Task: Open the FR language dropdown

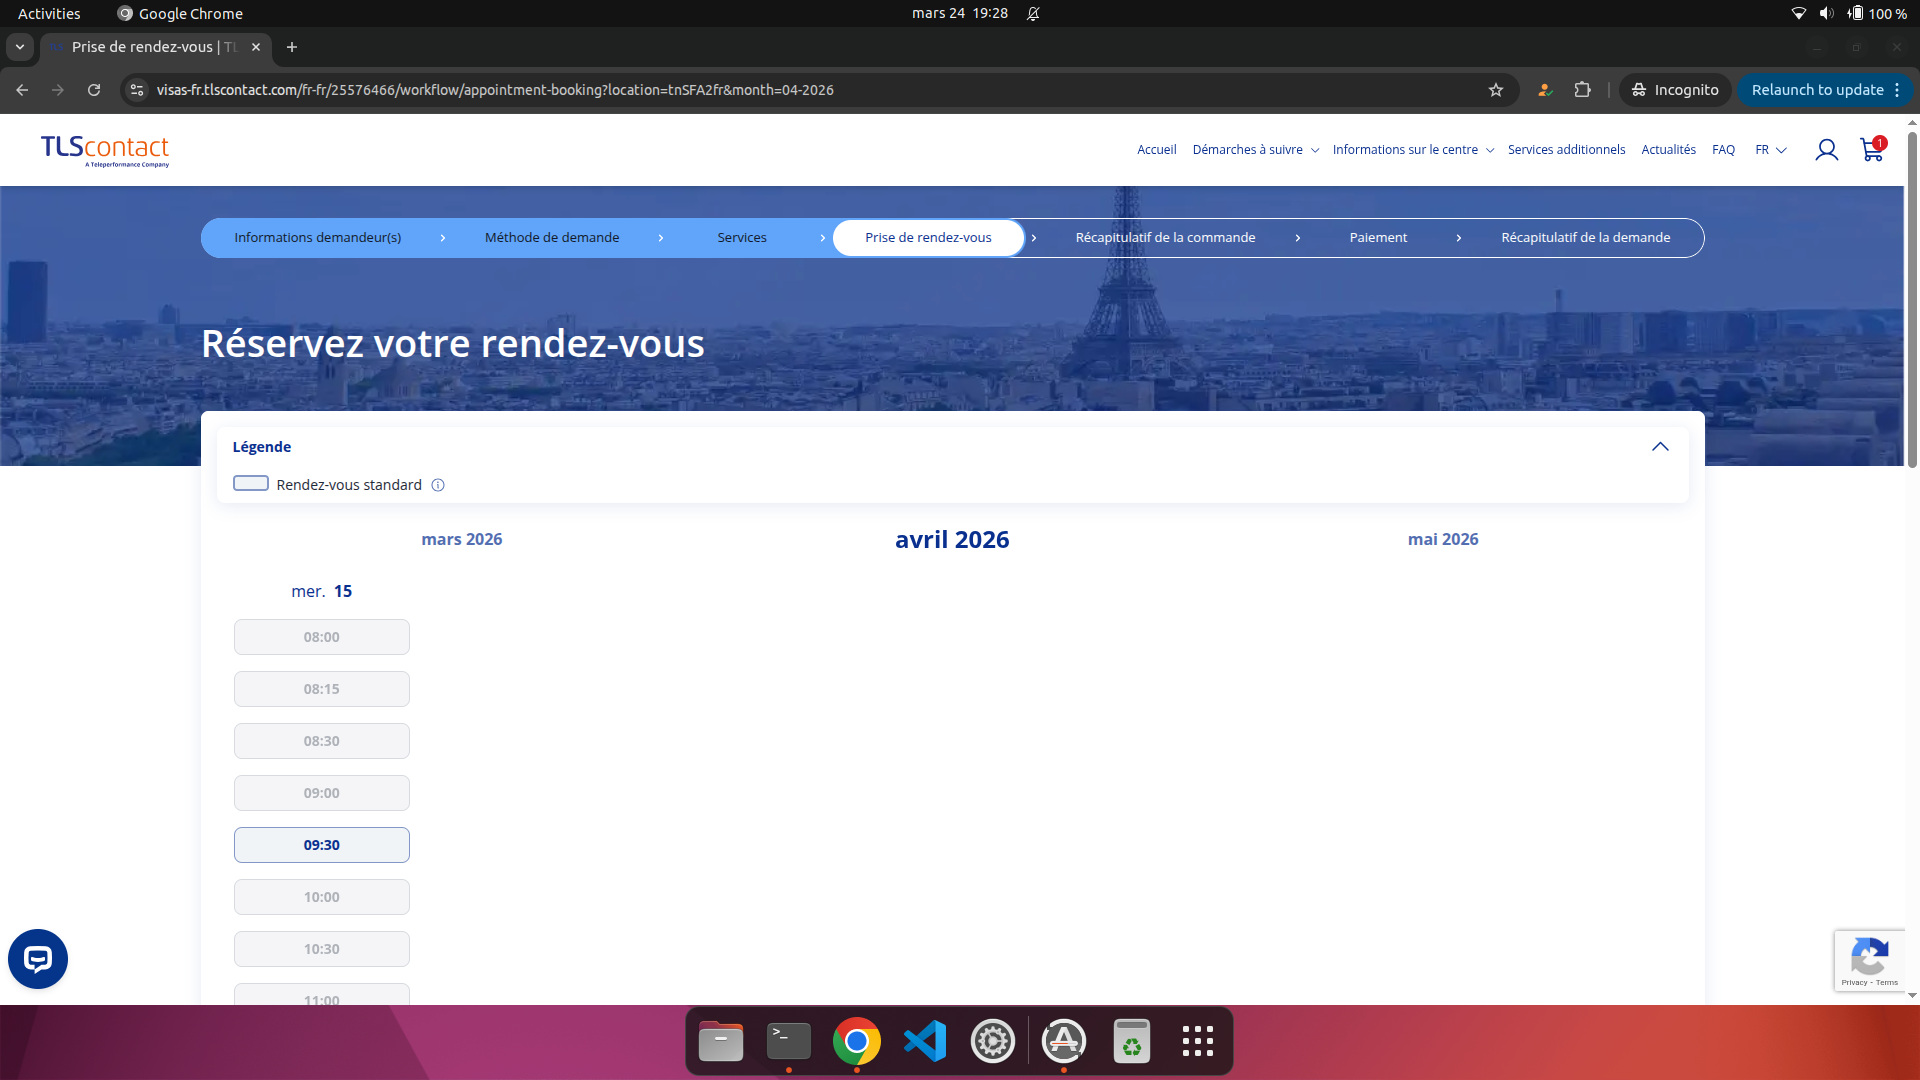Action: point(1770,149)
